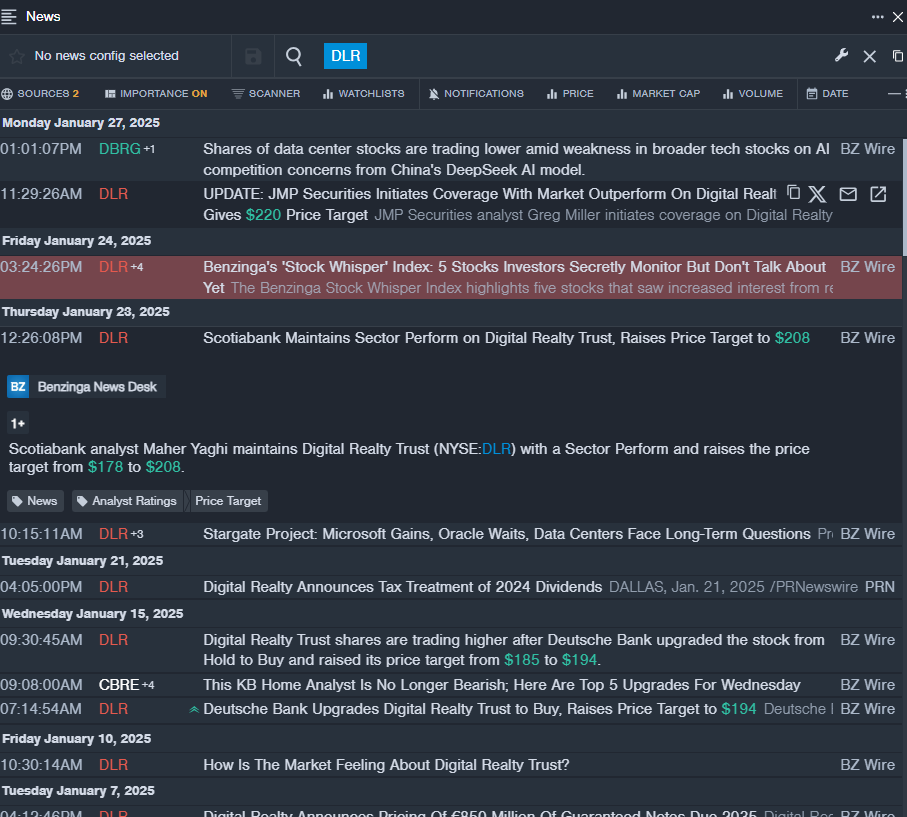Select the Scanner filter tab
This screenshot has width=907, height=817.
tap(265, 94)
